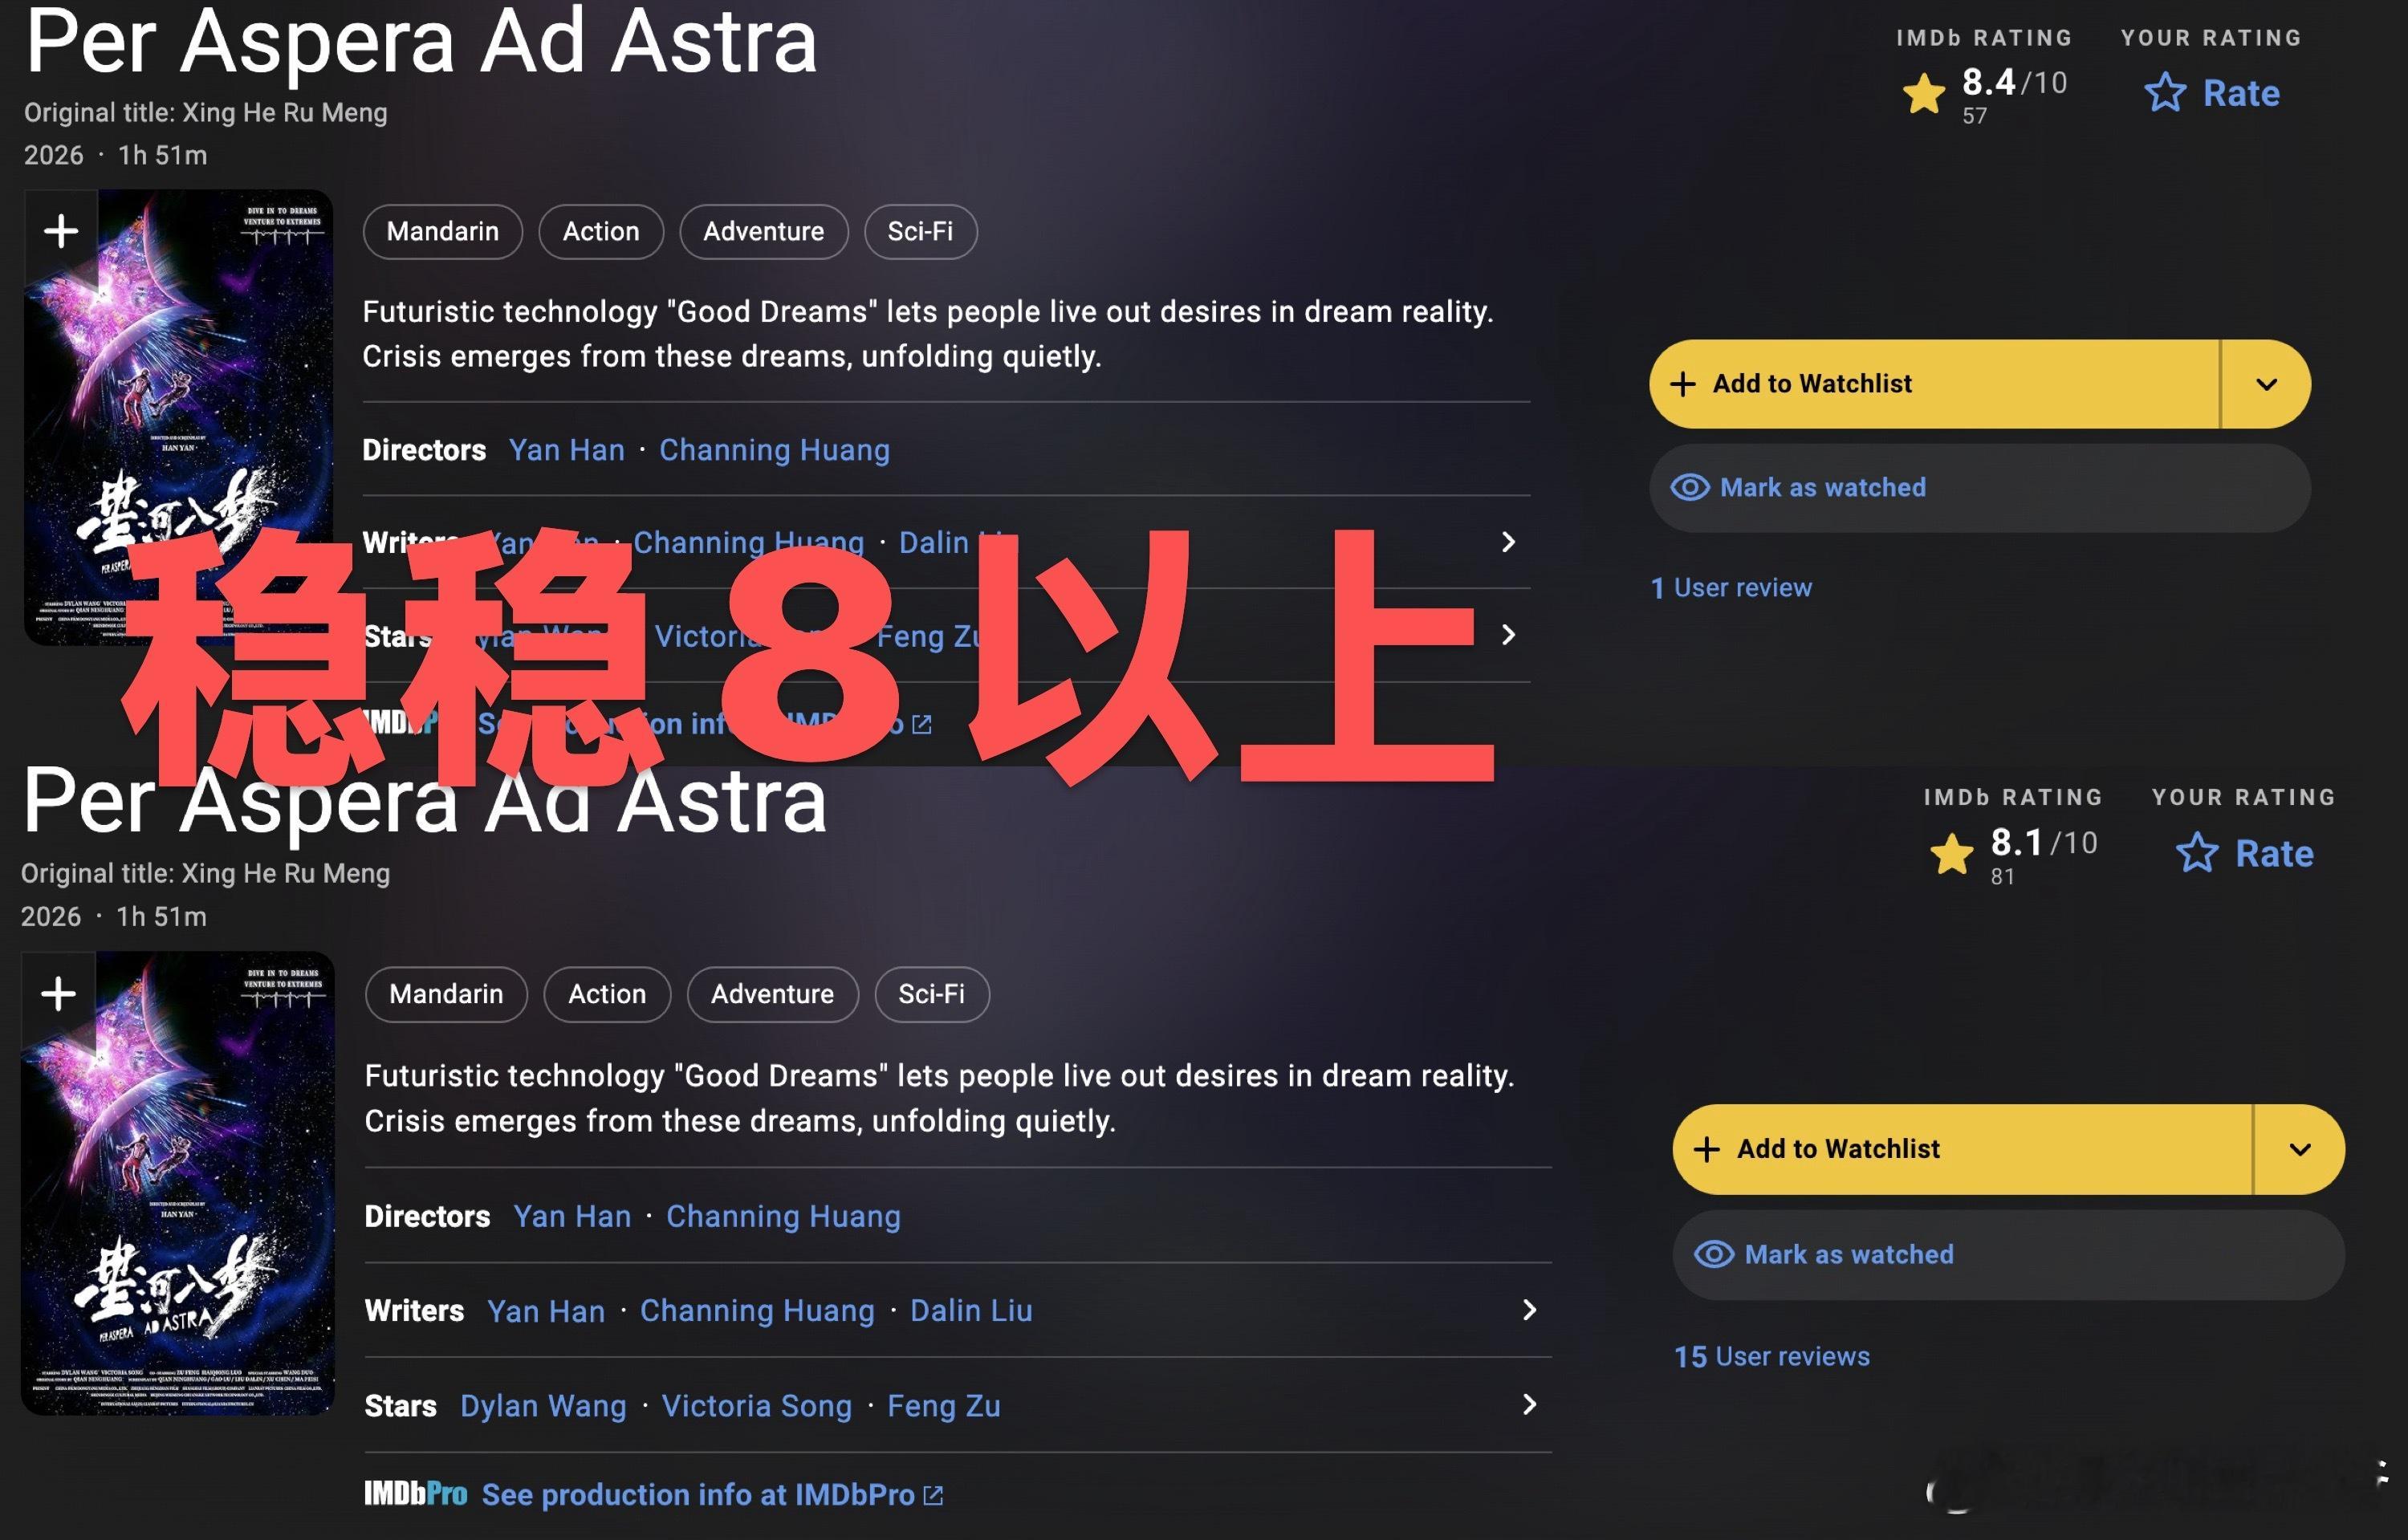This screenshot has width=2408, height=1540.
Task: Open watchlist dropdown arrow in the upper panel
Action: 2266,384
